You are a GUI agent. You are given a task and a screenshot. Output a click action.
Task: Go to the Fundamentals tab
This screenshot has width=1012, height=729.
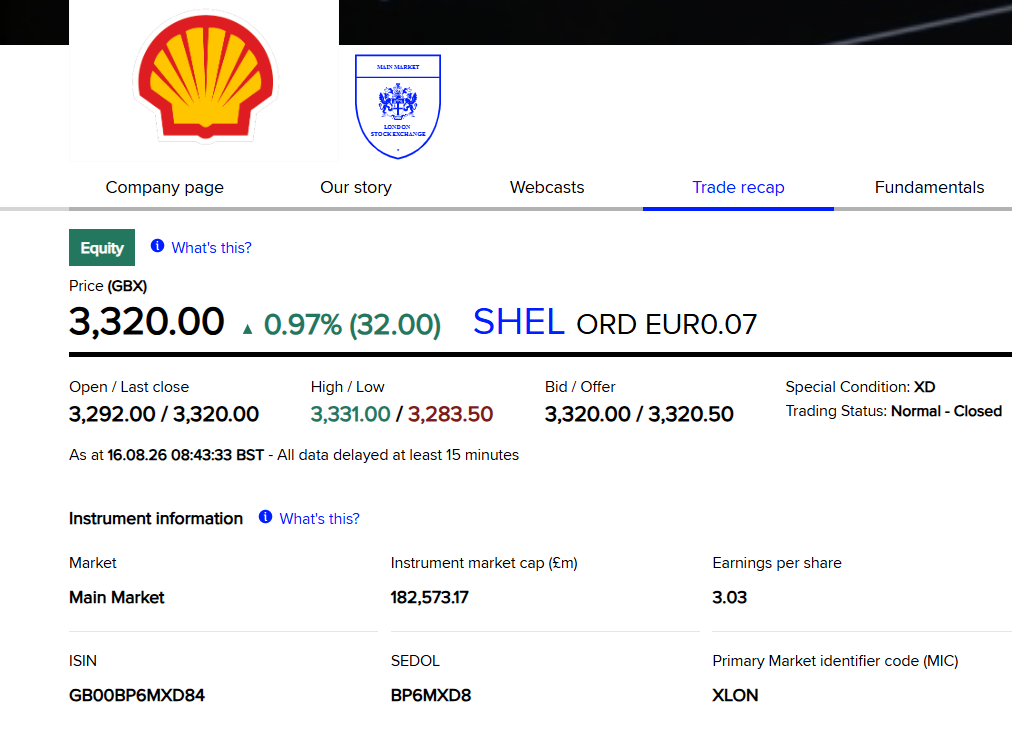click(x=929, y=187)
